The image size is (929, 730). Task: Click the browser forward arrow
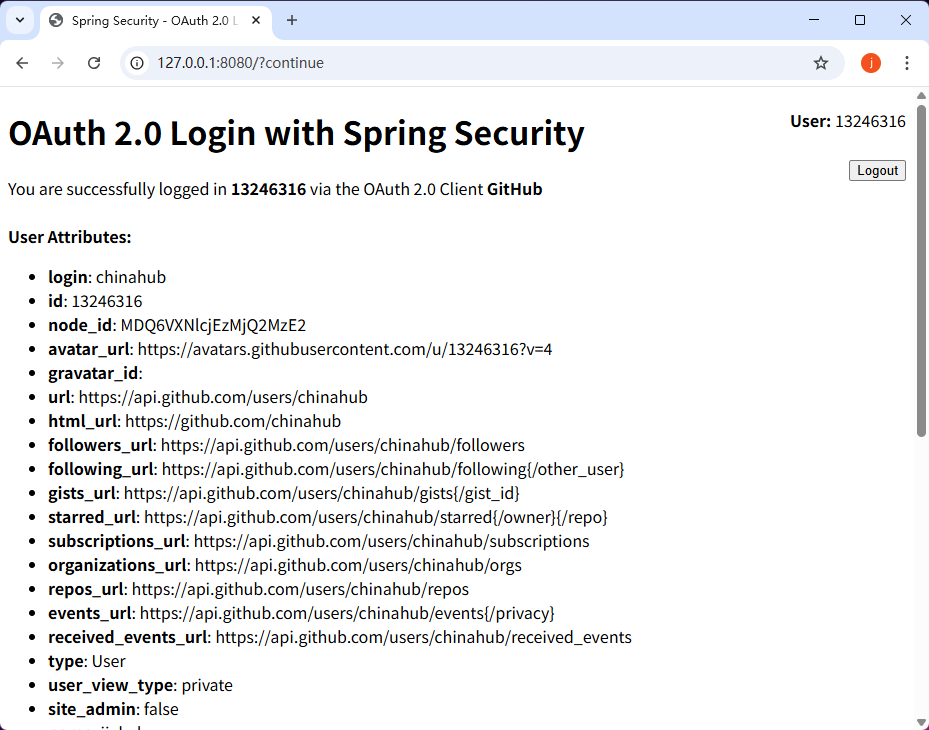pyautogui.click(x=58, y=63)
